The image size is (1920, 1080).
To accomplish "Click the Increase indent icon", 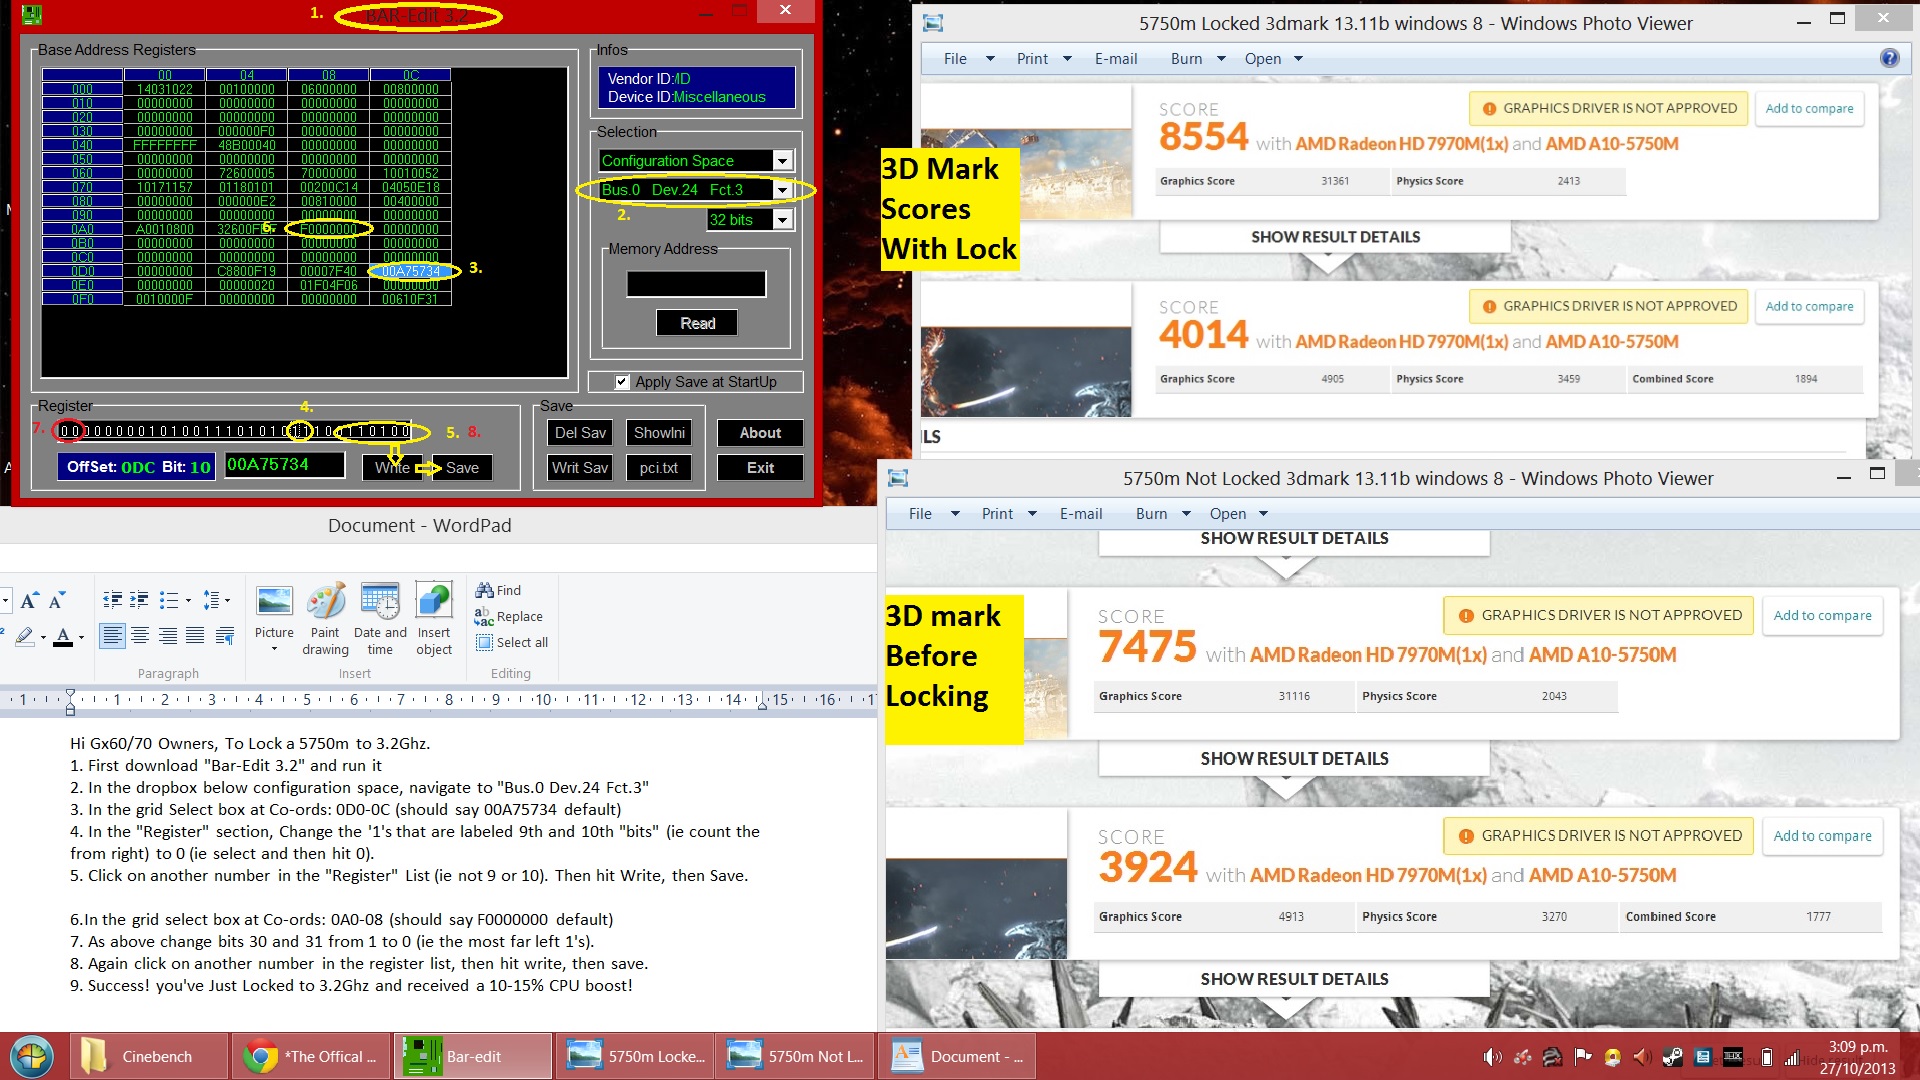I will click(139, 600).
